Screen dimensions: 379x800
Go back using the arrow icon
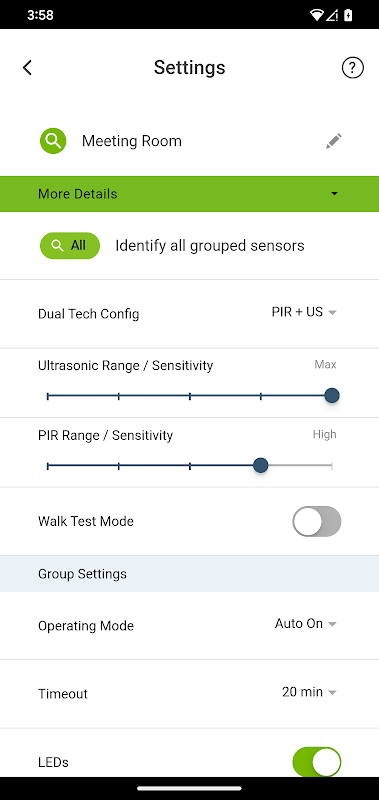28,67
